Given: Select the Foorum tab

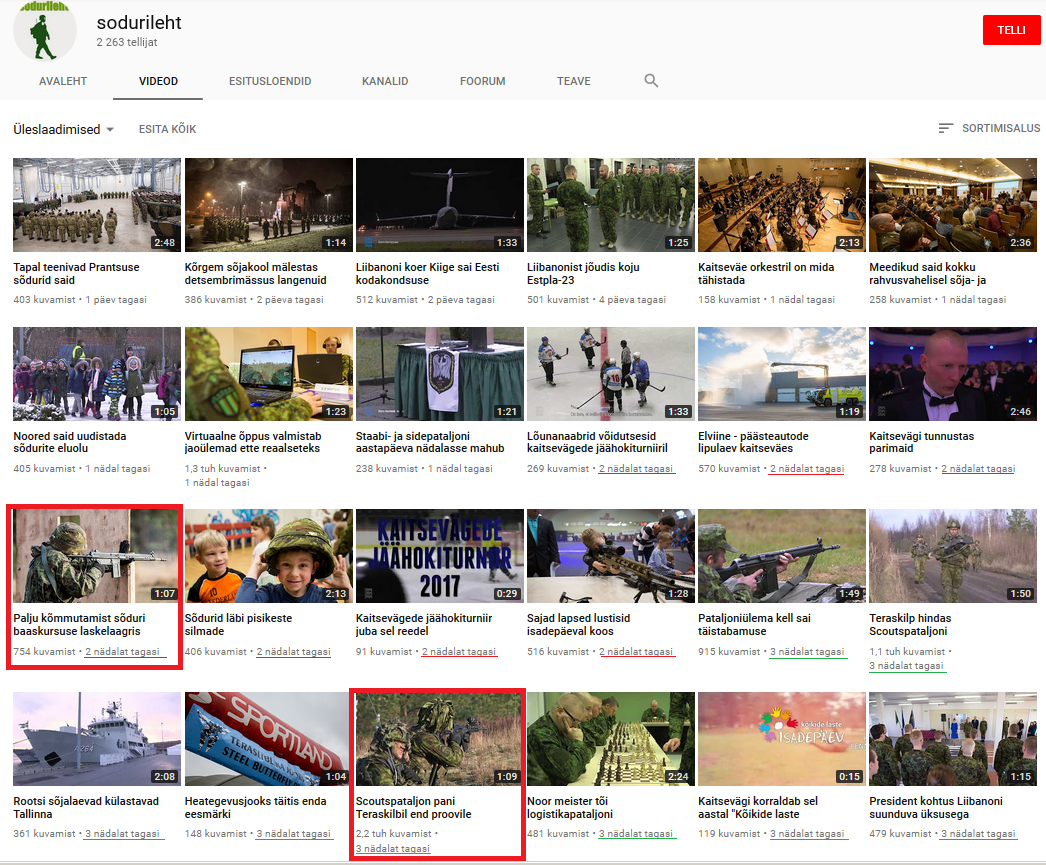Looking at the screenshot, I should coord(482,81).
